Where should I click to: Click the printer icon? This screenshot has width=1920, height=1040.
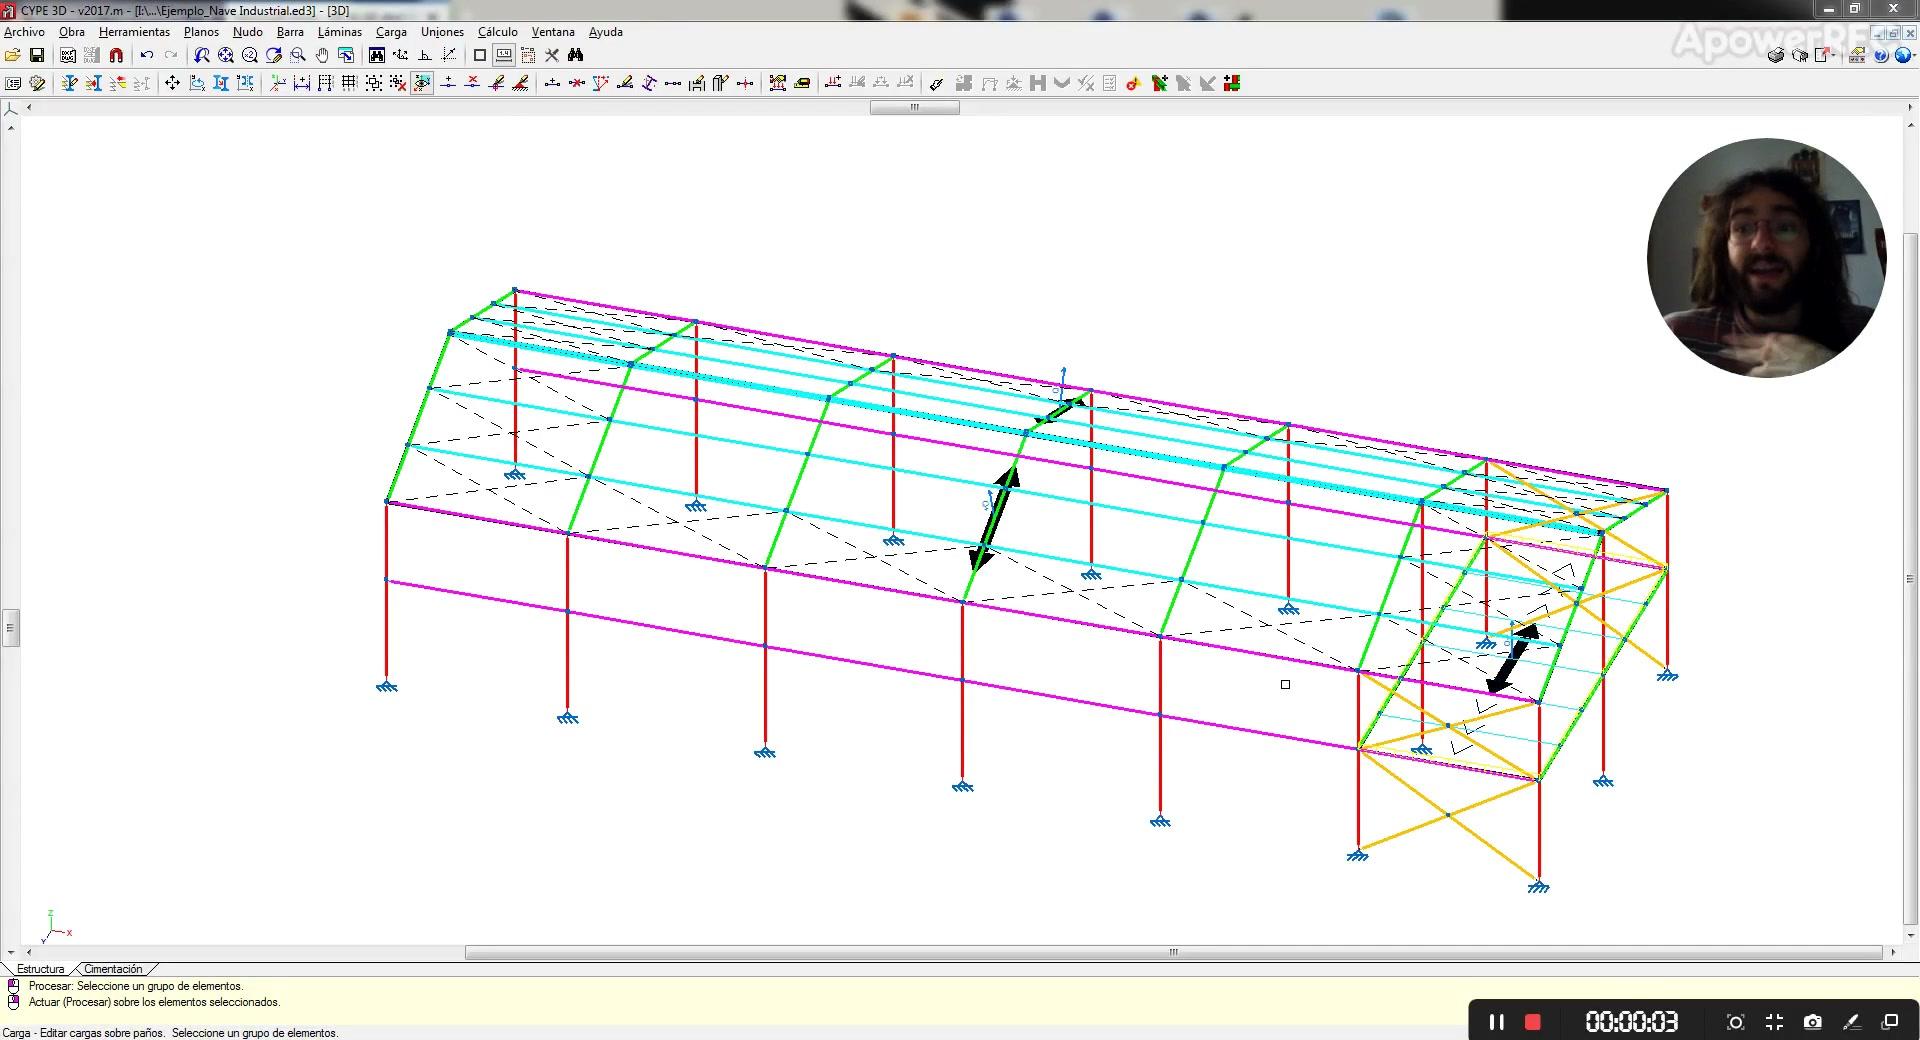click(x=1776, y=55)
